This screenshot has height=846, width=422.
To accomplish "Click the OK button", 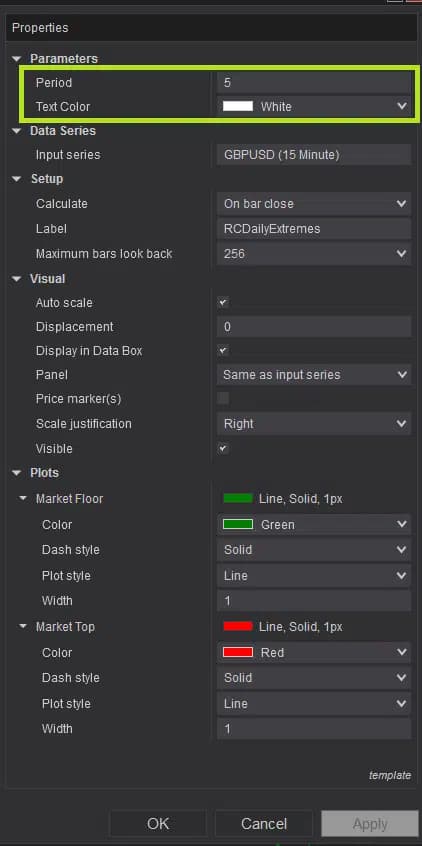I will tap(158, 823).
